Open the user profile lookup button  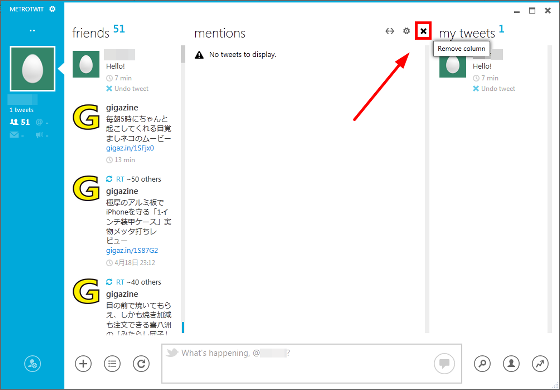tap(511, 364)
